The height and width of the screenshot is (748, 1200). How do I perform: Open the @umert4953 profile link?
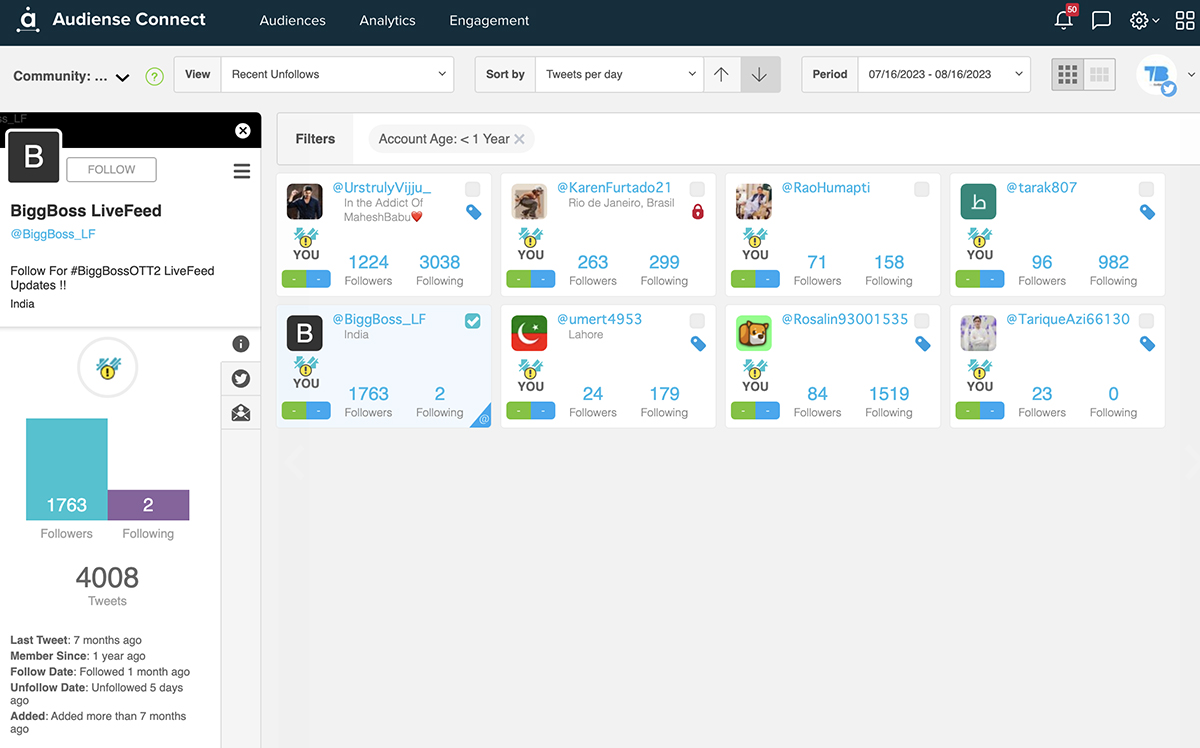599,319
